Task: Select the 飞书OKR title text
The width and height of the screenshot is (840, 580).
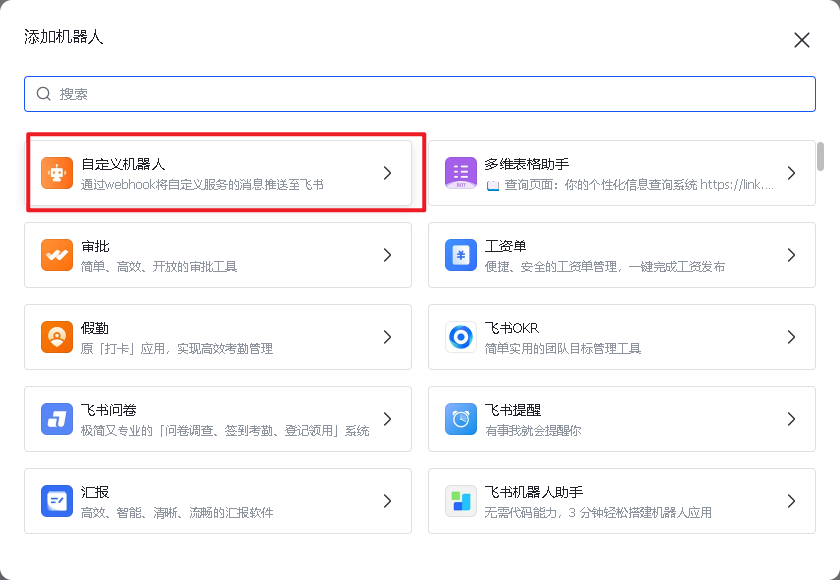Action: 512,328
